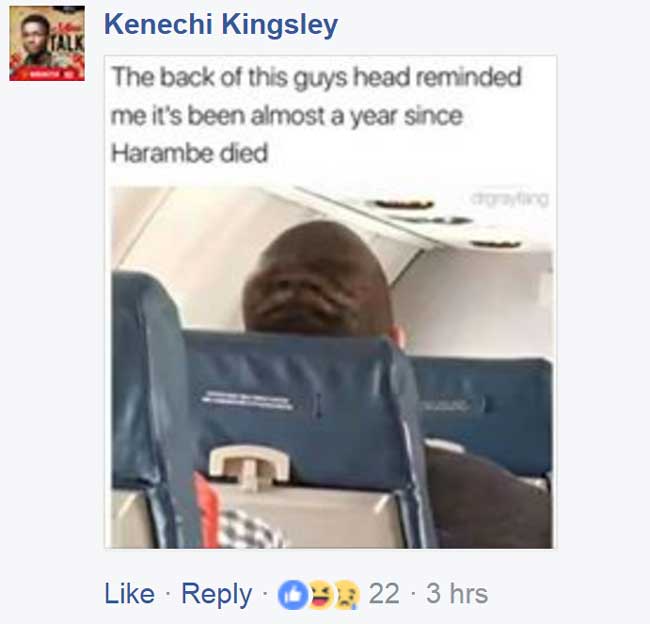Click the Haha laughing reaction emoji
The height and width of the screenshot is (624, 650).
(x=320, y=595)
